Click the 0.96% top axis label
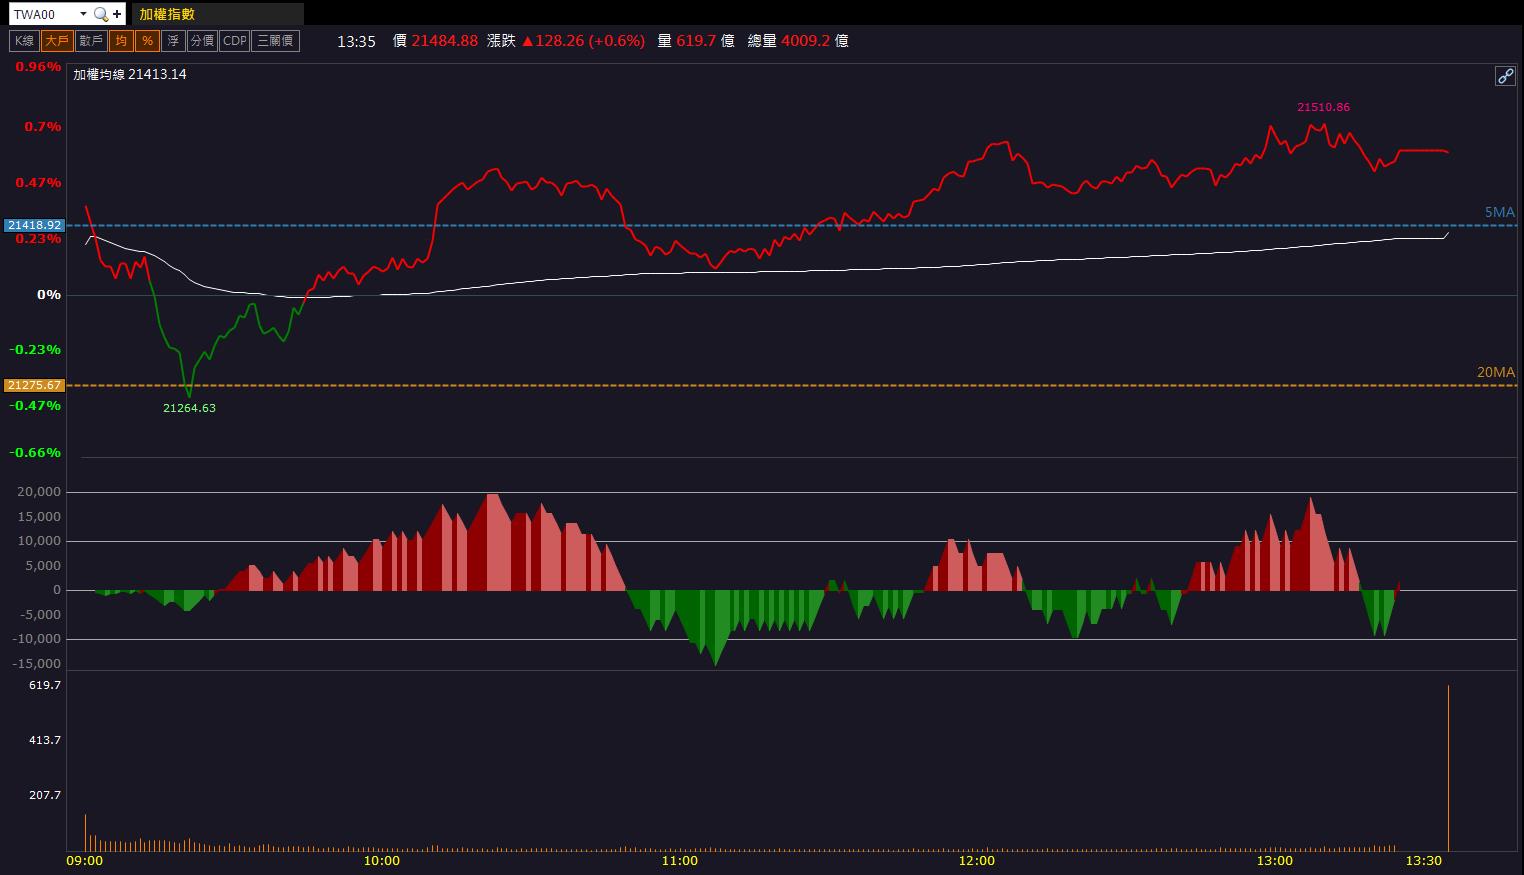Screen dimensions: 1524x875 tap(38, 67)
